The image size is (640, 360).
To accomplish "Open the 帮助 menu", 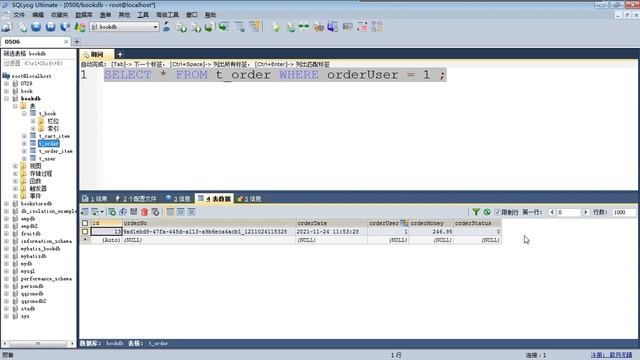I will (x=210, y=15).
